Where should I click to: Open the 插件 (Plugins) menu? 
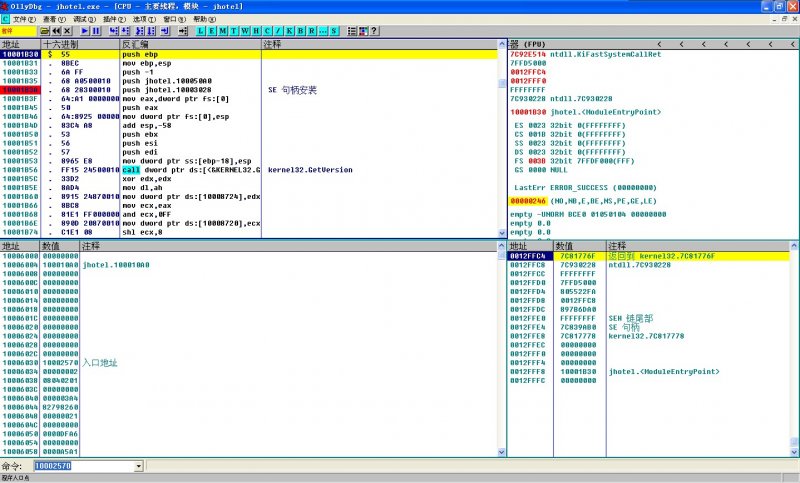click(112, 19)
